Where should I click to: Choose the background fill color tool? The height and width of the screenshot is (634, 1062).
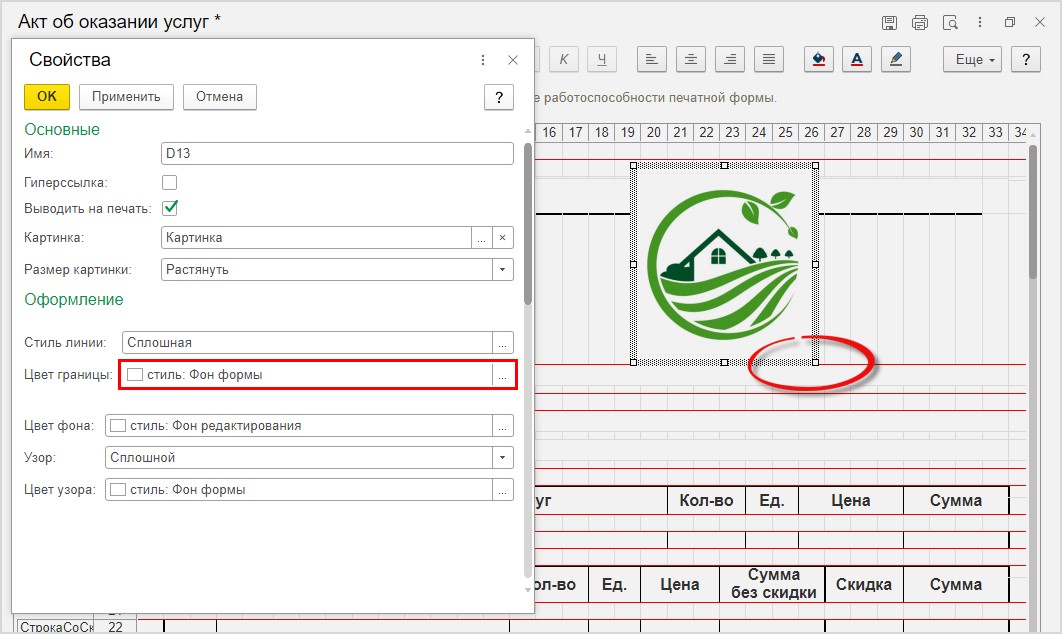click(x=818, y=60)
